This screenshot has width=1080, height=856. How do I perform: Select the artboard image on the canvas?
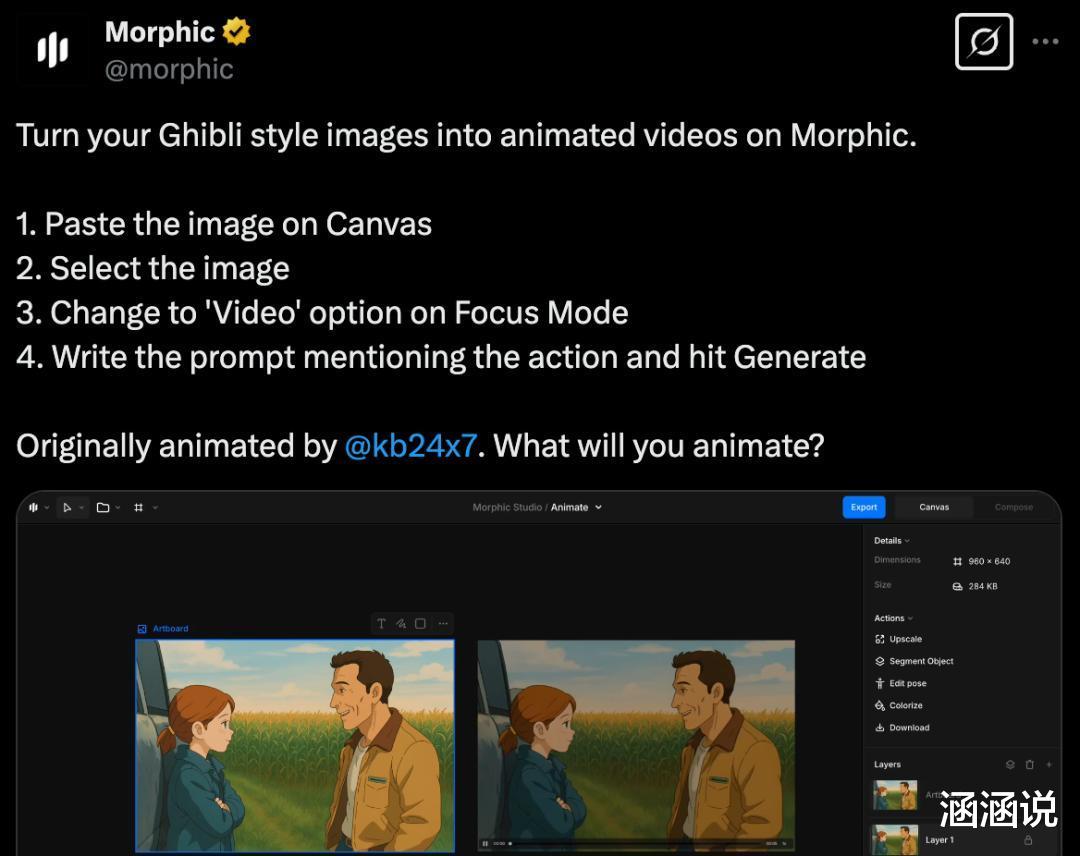295,746
